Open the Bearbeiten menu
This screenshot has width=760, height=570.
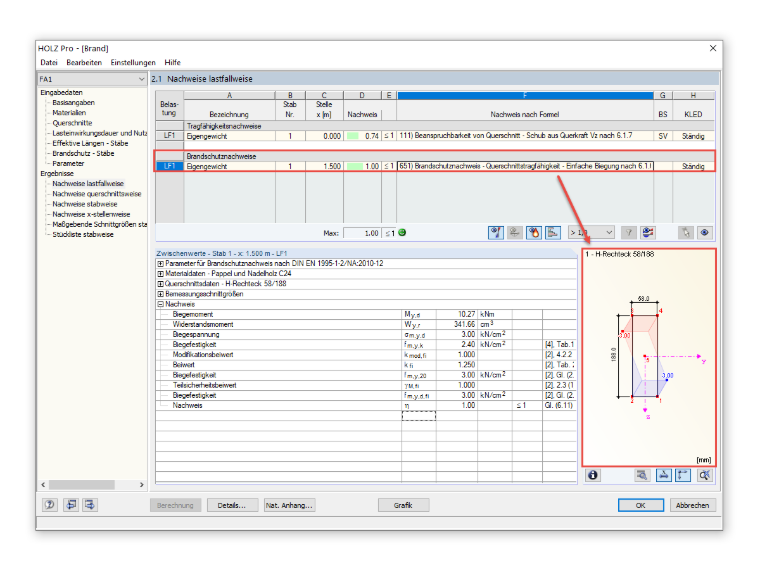click(x=84, y=63)
